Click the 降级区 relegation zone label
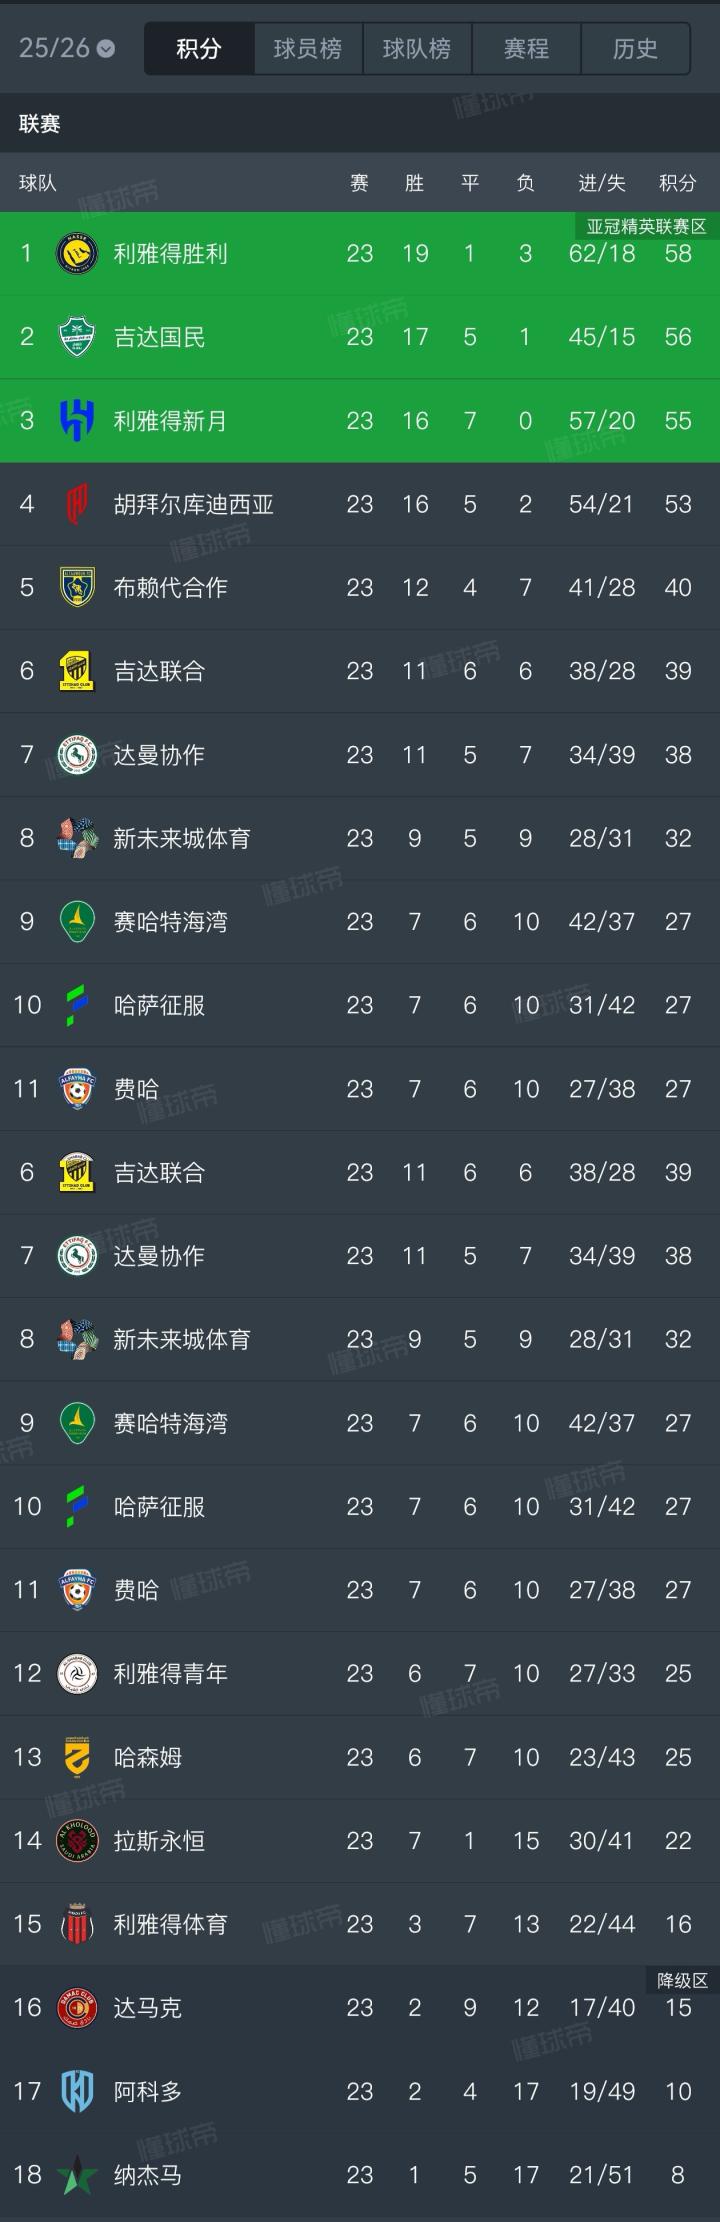 [682, 1980]
